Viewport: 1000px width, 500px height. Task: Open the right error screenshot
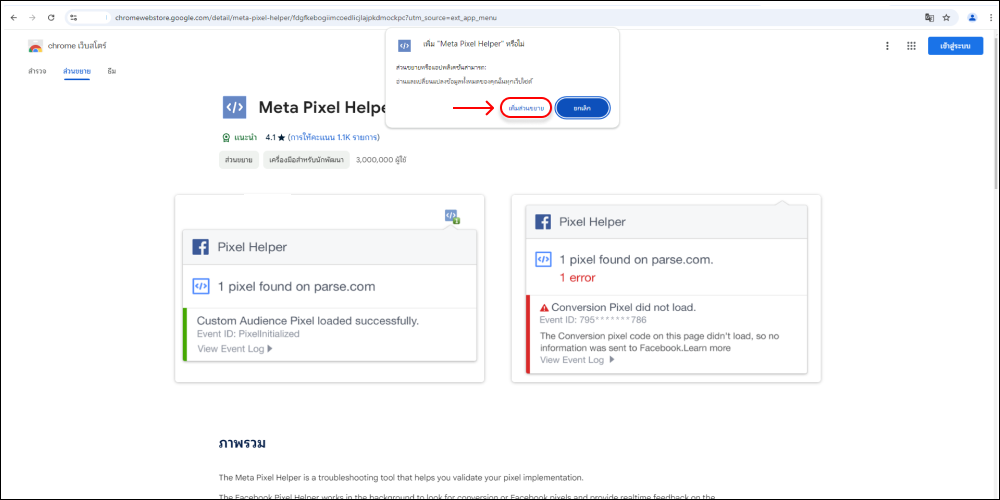(666, 288)
